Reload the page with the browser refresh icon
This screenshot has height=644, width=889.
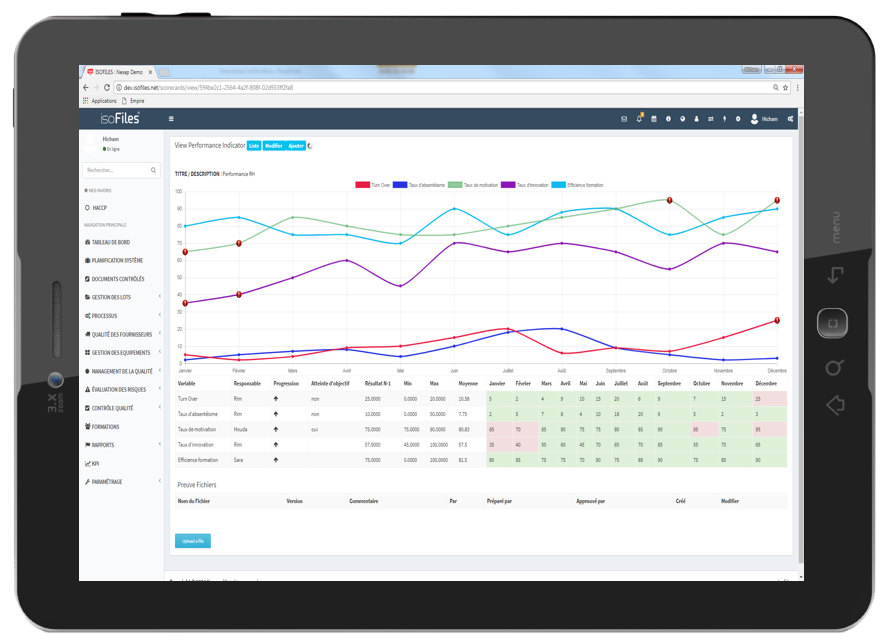[107, 87]
